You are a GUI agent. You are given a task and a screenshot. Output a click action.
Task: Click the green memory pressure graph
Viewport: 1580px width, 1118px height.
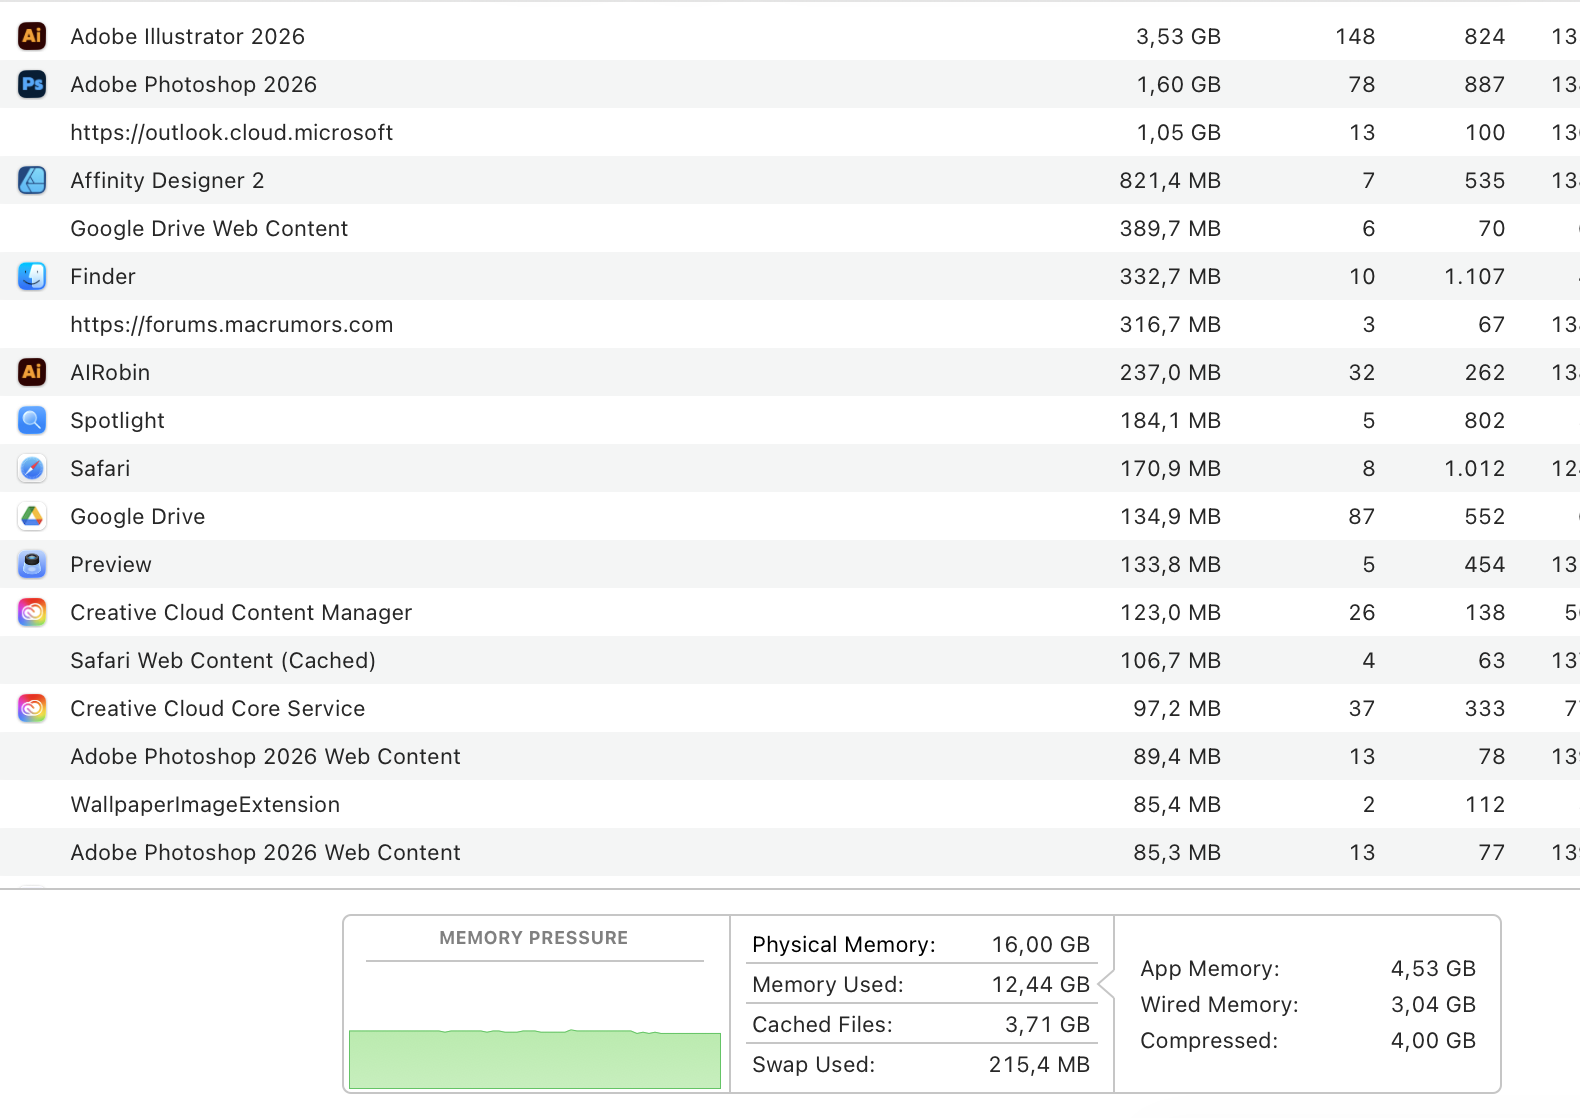[535, 1059]
